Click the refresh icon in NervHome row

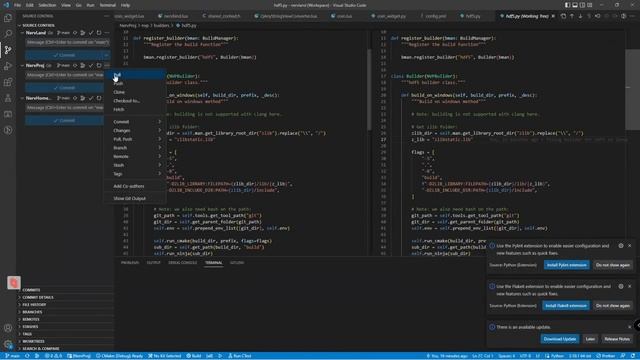click(x=99, y=98)
